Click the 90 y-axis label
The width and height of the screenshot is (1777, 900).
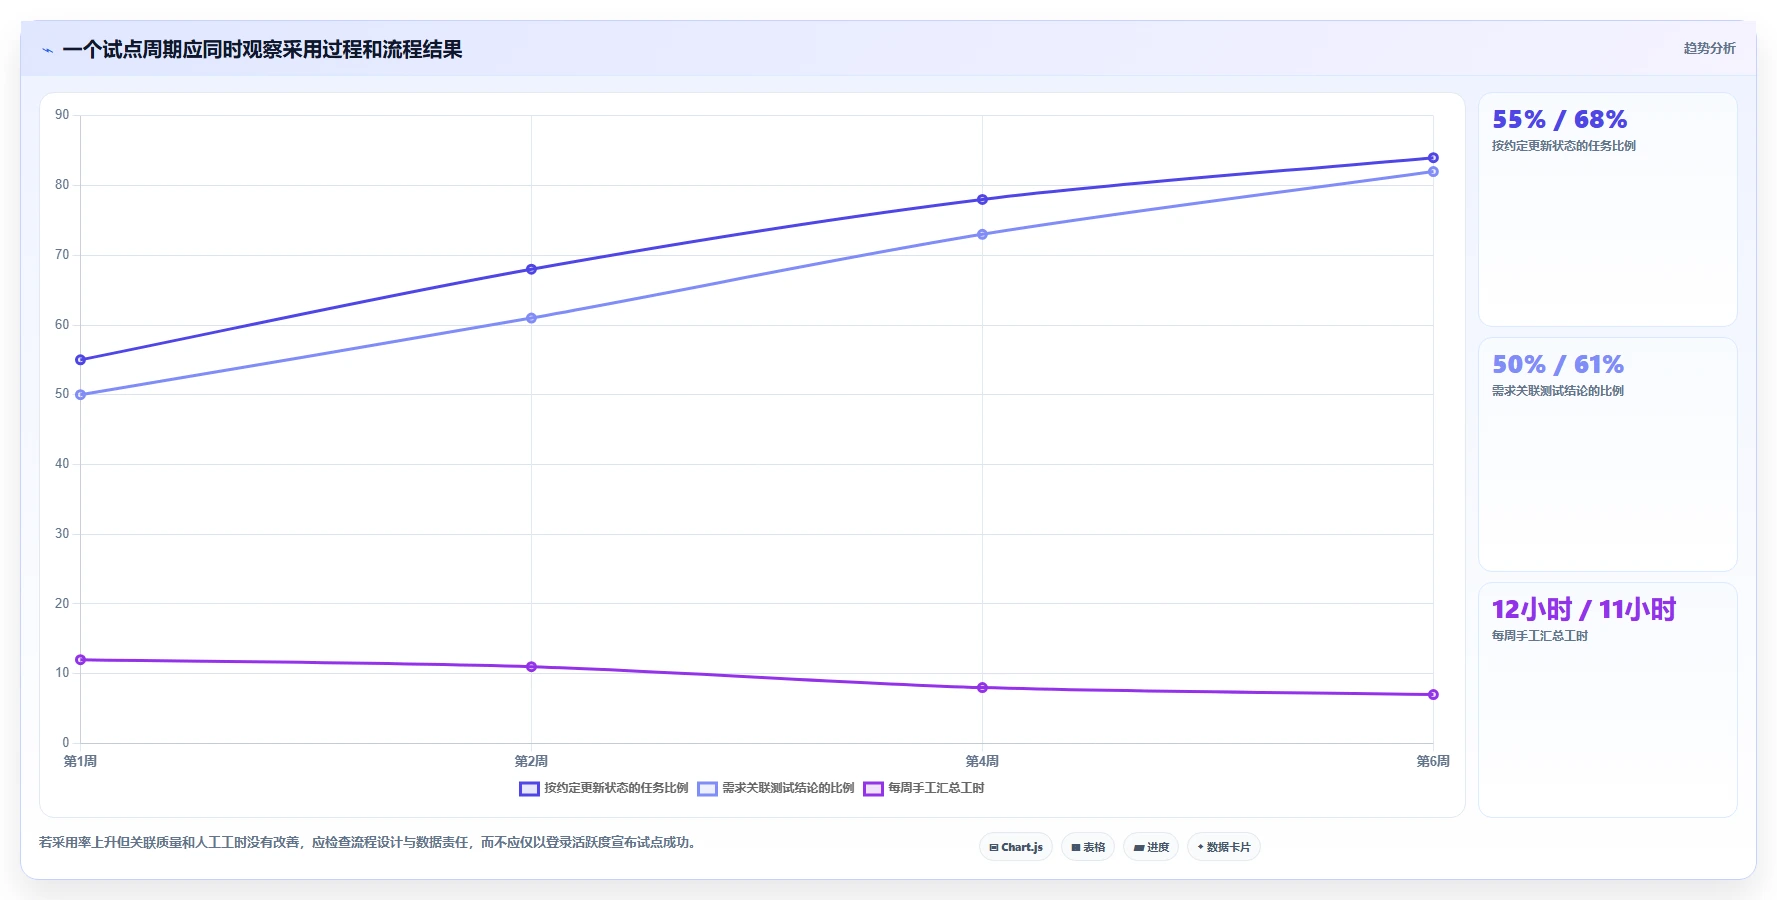pos(63,115)
